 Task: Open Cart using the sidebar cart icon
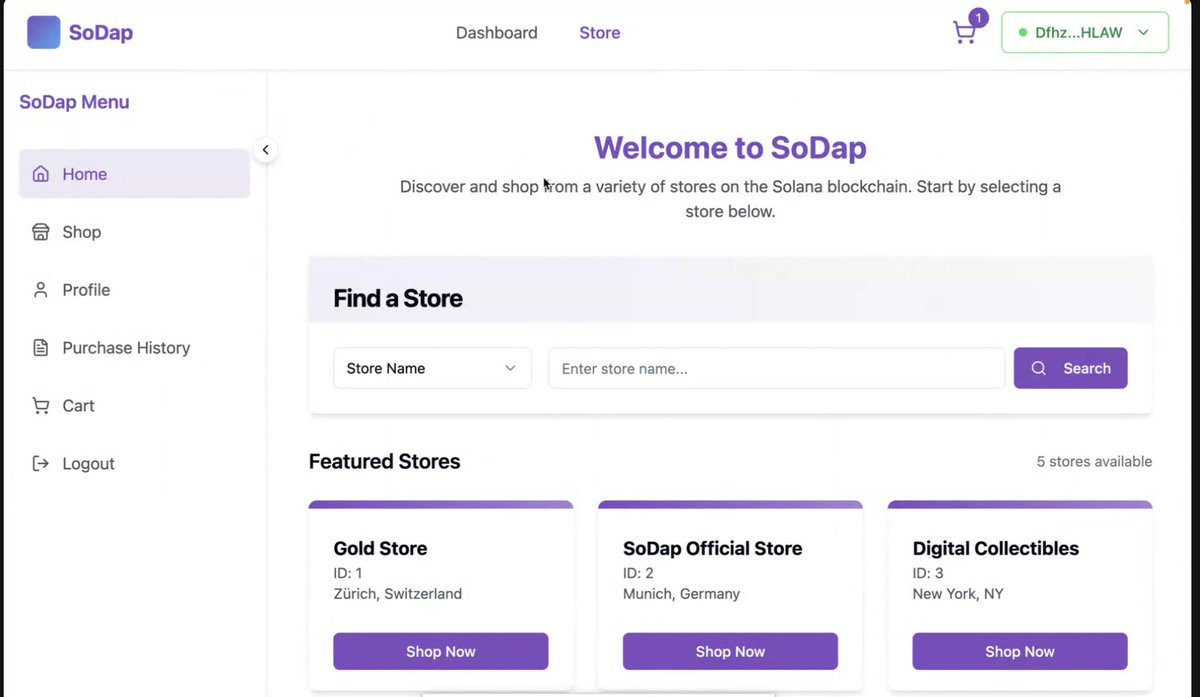click(40, 405)
